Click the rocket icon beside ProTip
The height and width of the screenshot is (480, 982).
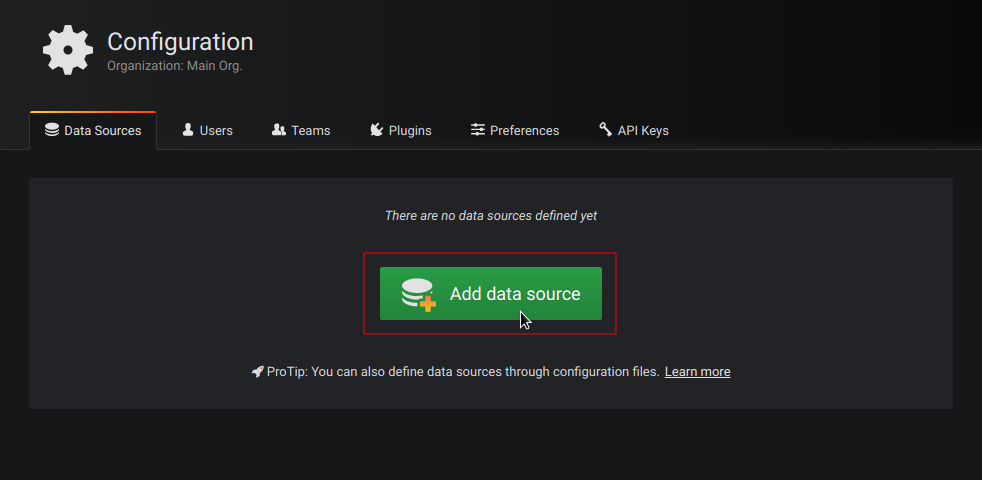tap(257, 372)
